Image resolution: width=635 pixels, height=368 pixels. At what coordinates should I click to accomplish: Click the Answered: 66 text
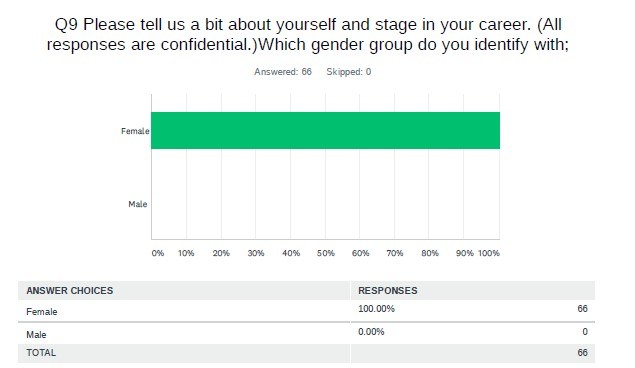click(283, 72)
